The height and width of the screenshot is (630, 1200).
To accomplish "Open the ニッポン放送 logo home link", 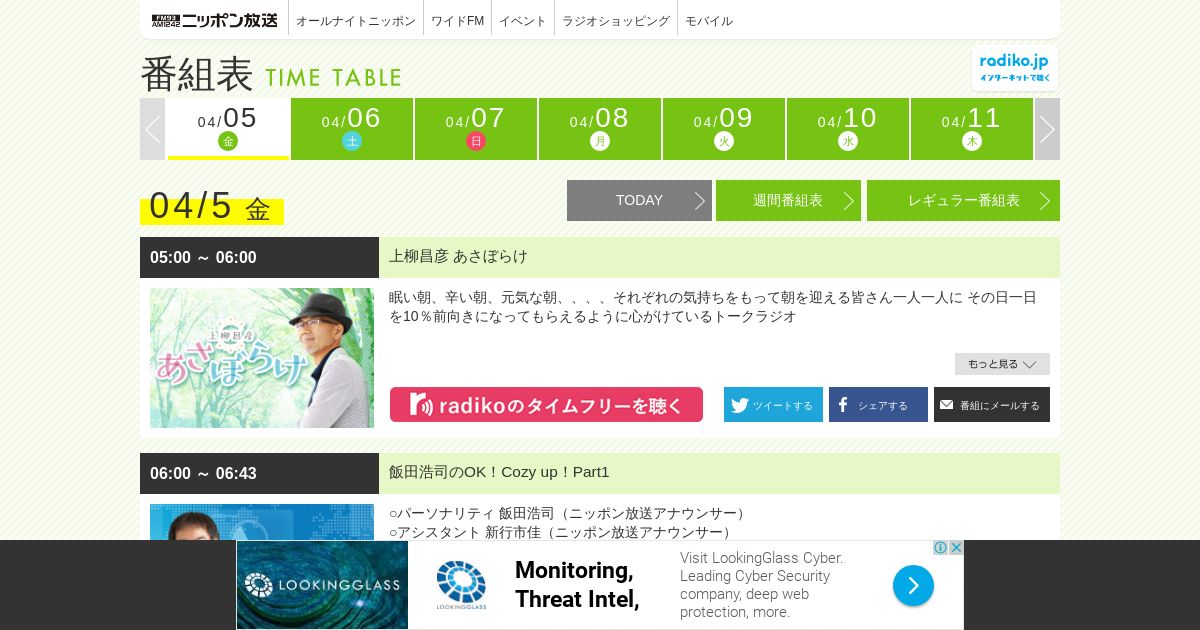I will (214, 20).
